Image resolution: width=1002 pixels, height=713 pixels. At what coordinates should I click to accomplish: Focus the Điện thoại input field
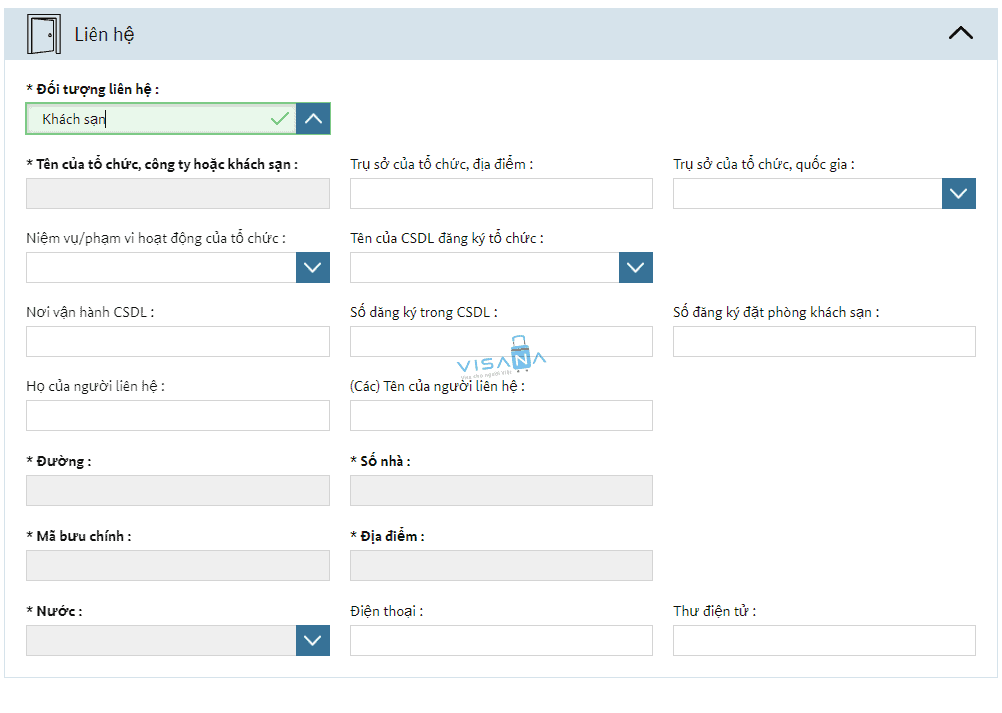[x=501, y=640]
